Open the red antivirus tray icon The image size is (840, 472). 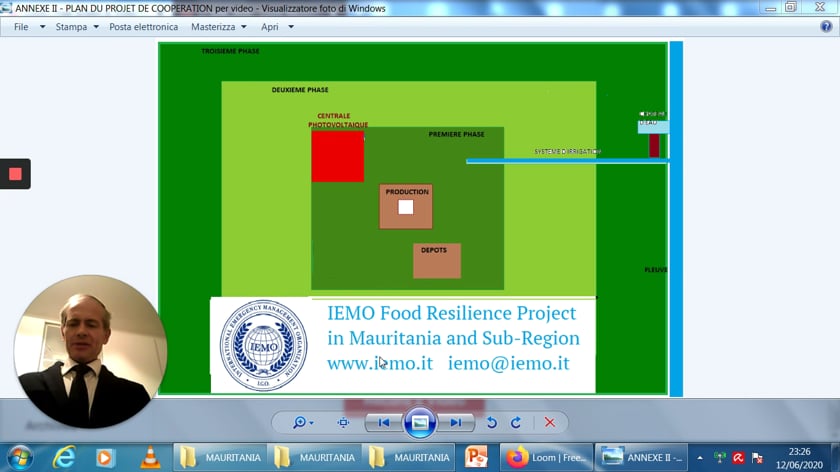coord(738,458)
